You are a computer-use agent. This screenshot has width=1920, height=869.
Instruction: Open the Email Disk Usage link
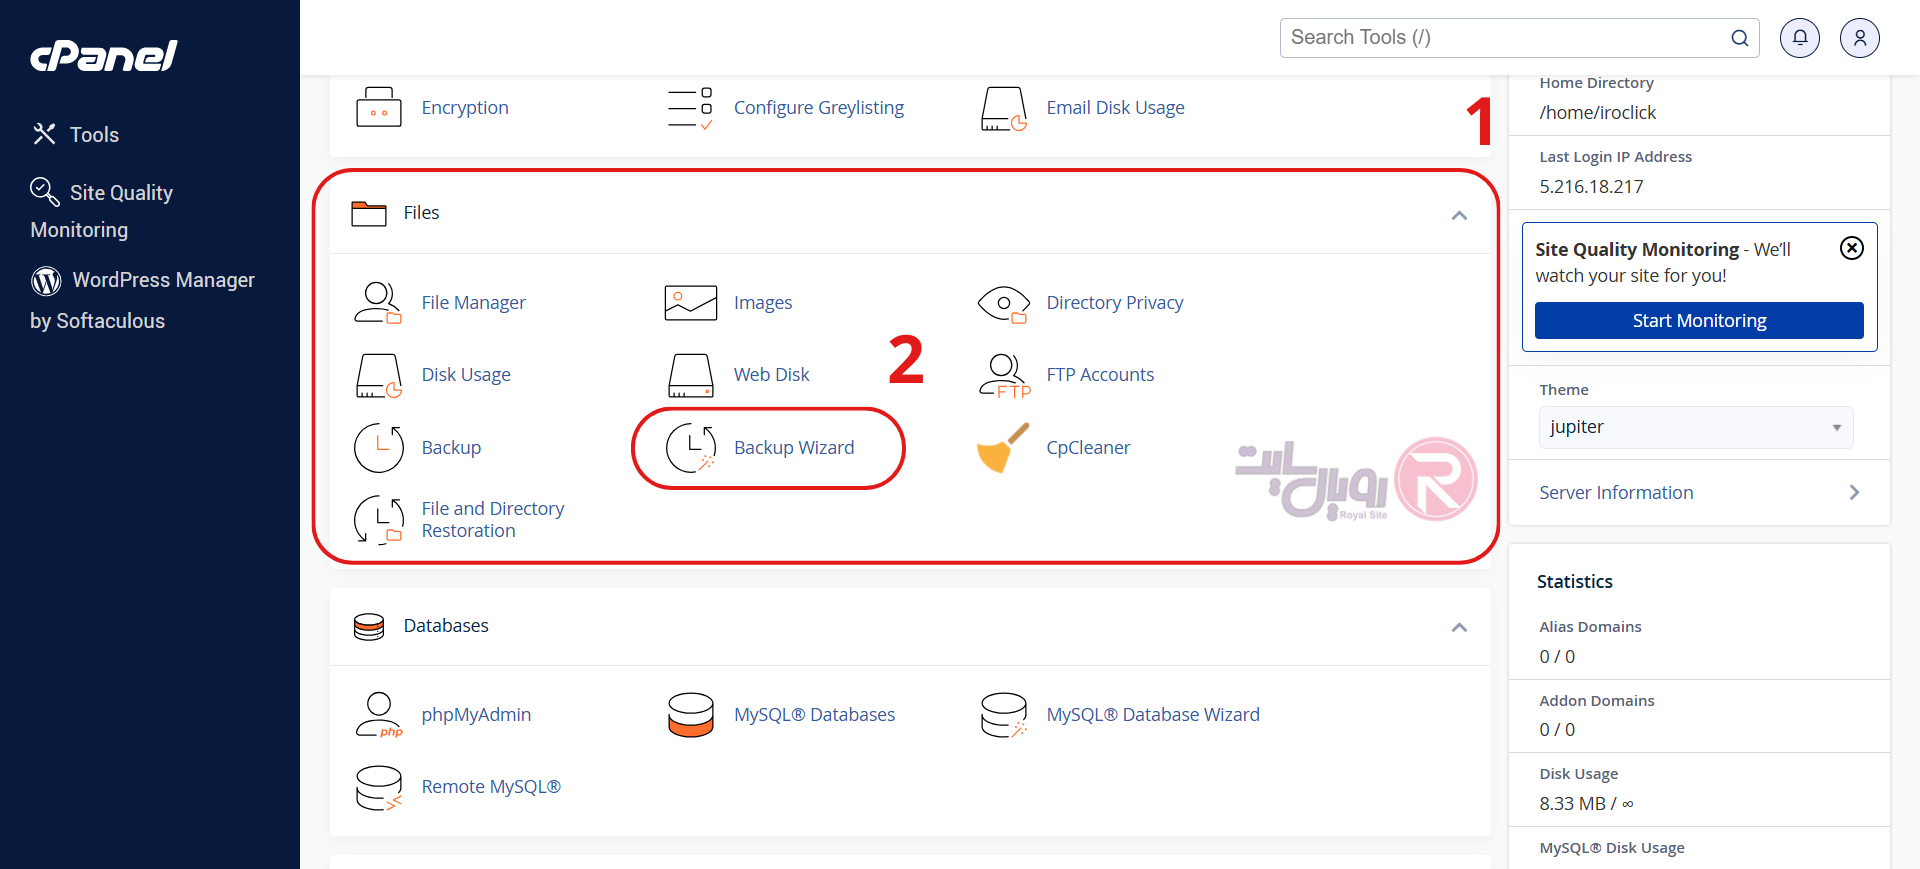[1115, 108]
